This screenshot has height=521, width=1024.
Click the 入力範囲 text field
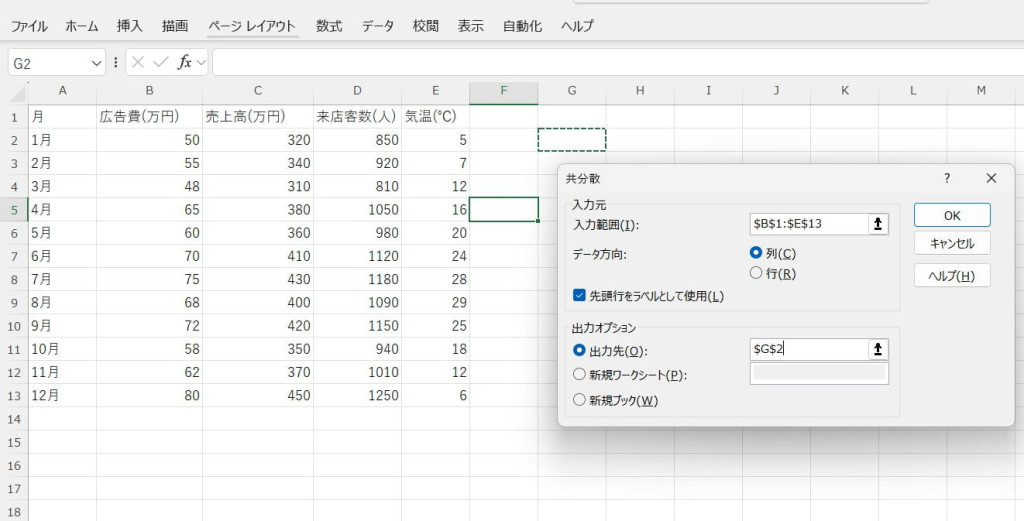(808, 224)
